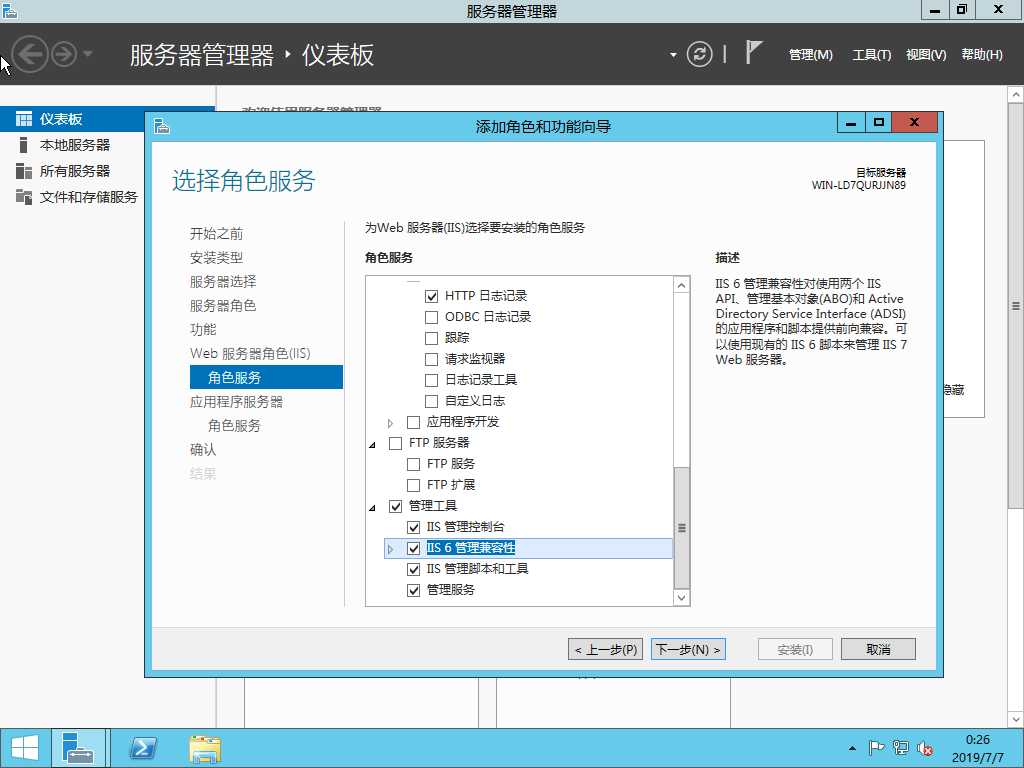
Task: Select the IIS 管理脚本和工具 tree row label
Action: pos(477,569)
